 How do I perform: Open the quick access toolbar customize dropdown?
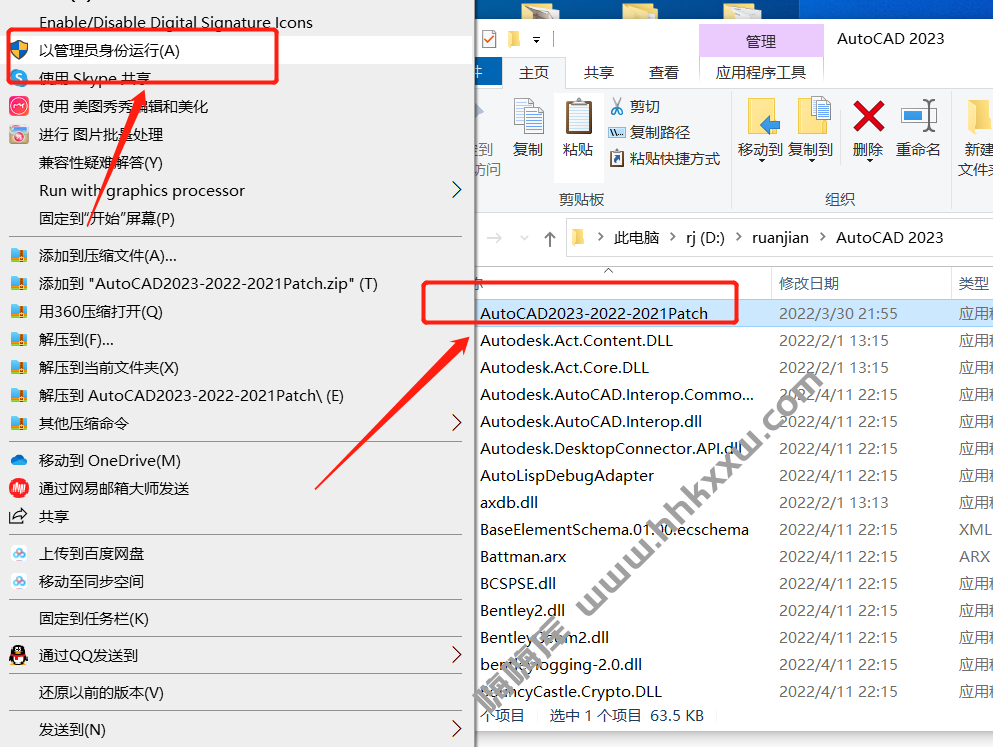coord(536,40)
